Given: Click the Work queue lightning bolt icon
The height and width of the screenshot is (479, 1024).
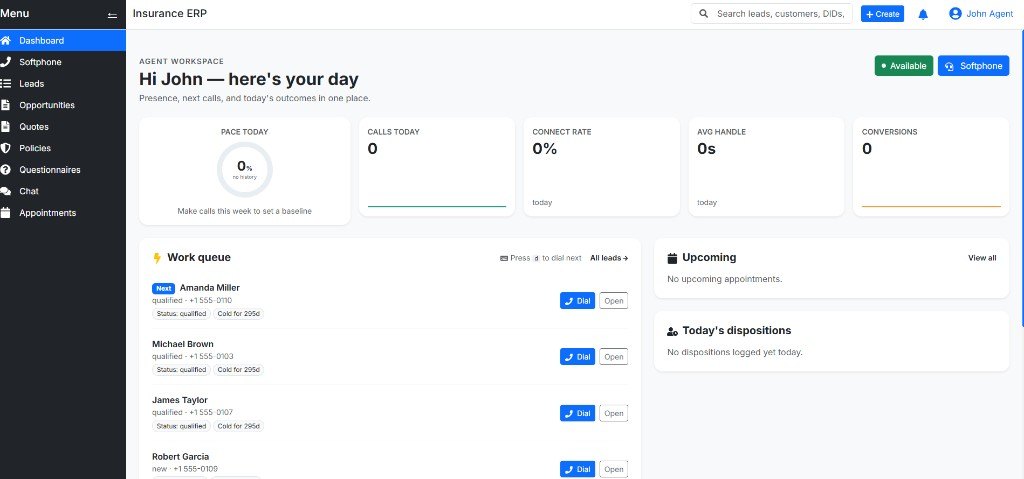Looking at the screenshot, I should click(157, 258).
